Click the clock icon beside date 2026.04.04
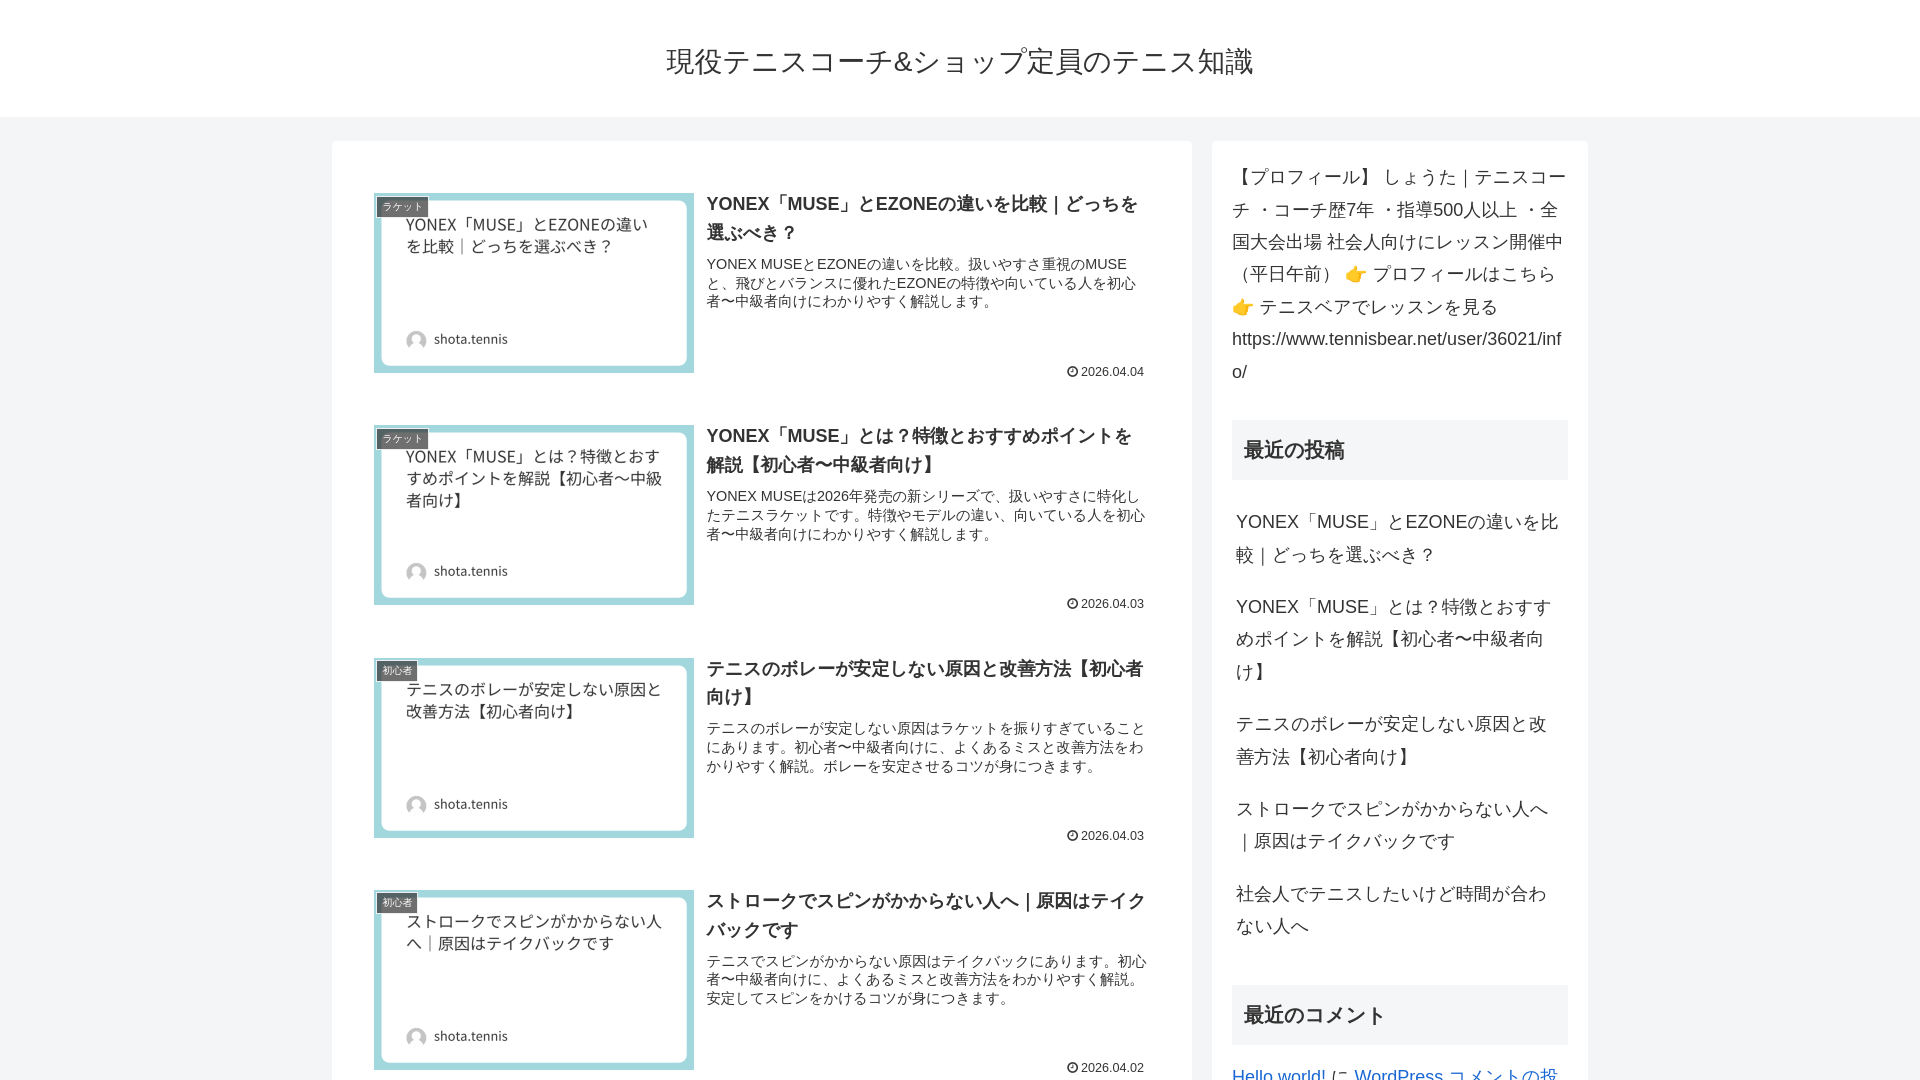This screenshot has width=1920, height=1080. coord(1072,372)
